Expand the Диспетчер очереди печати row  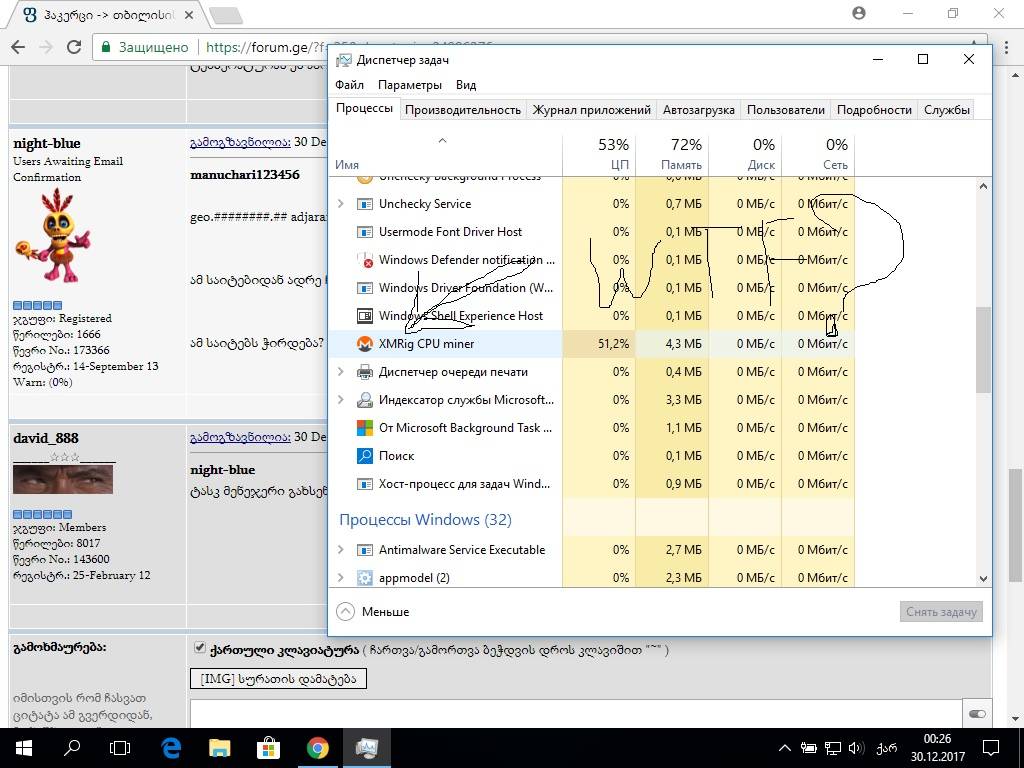click(x=340, y=372)
